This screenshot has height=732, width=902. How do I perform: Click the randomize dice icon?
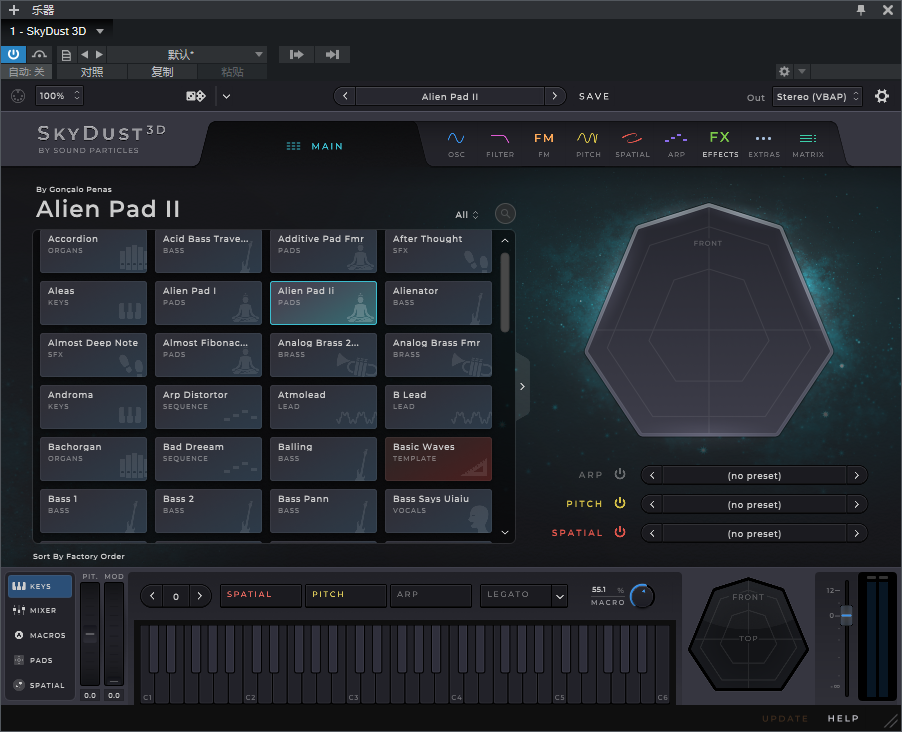pos(196,96)
